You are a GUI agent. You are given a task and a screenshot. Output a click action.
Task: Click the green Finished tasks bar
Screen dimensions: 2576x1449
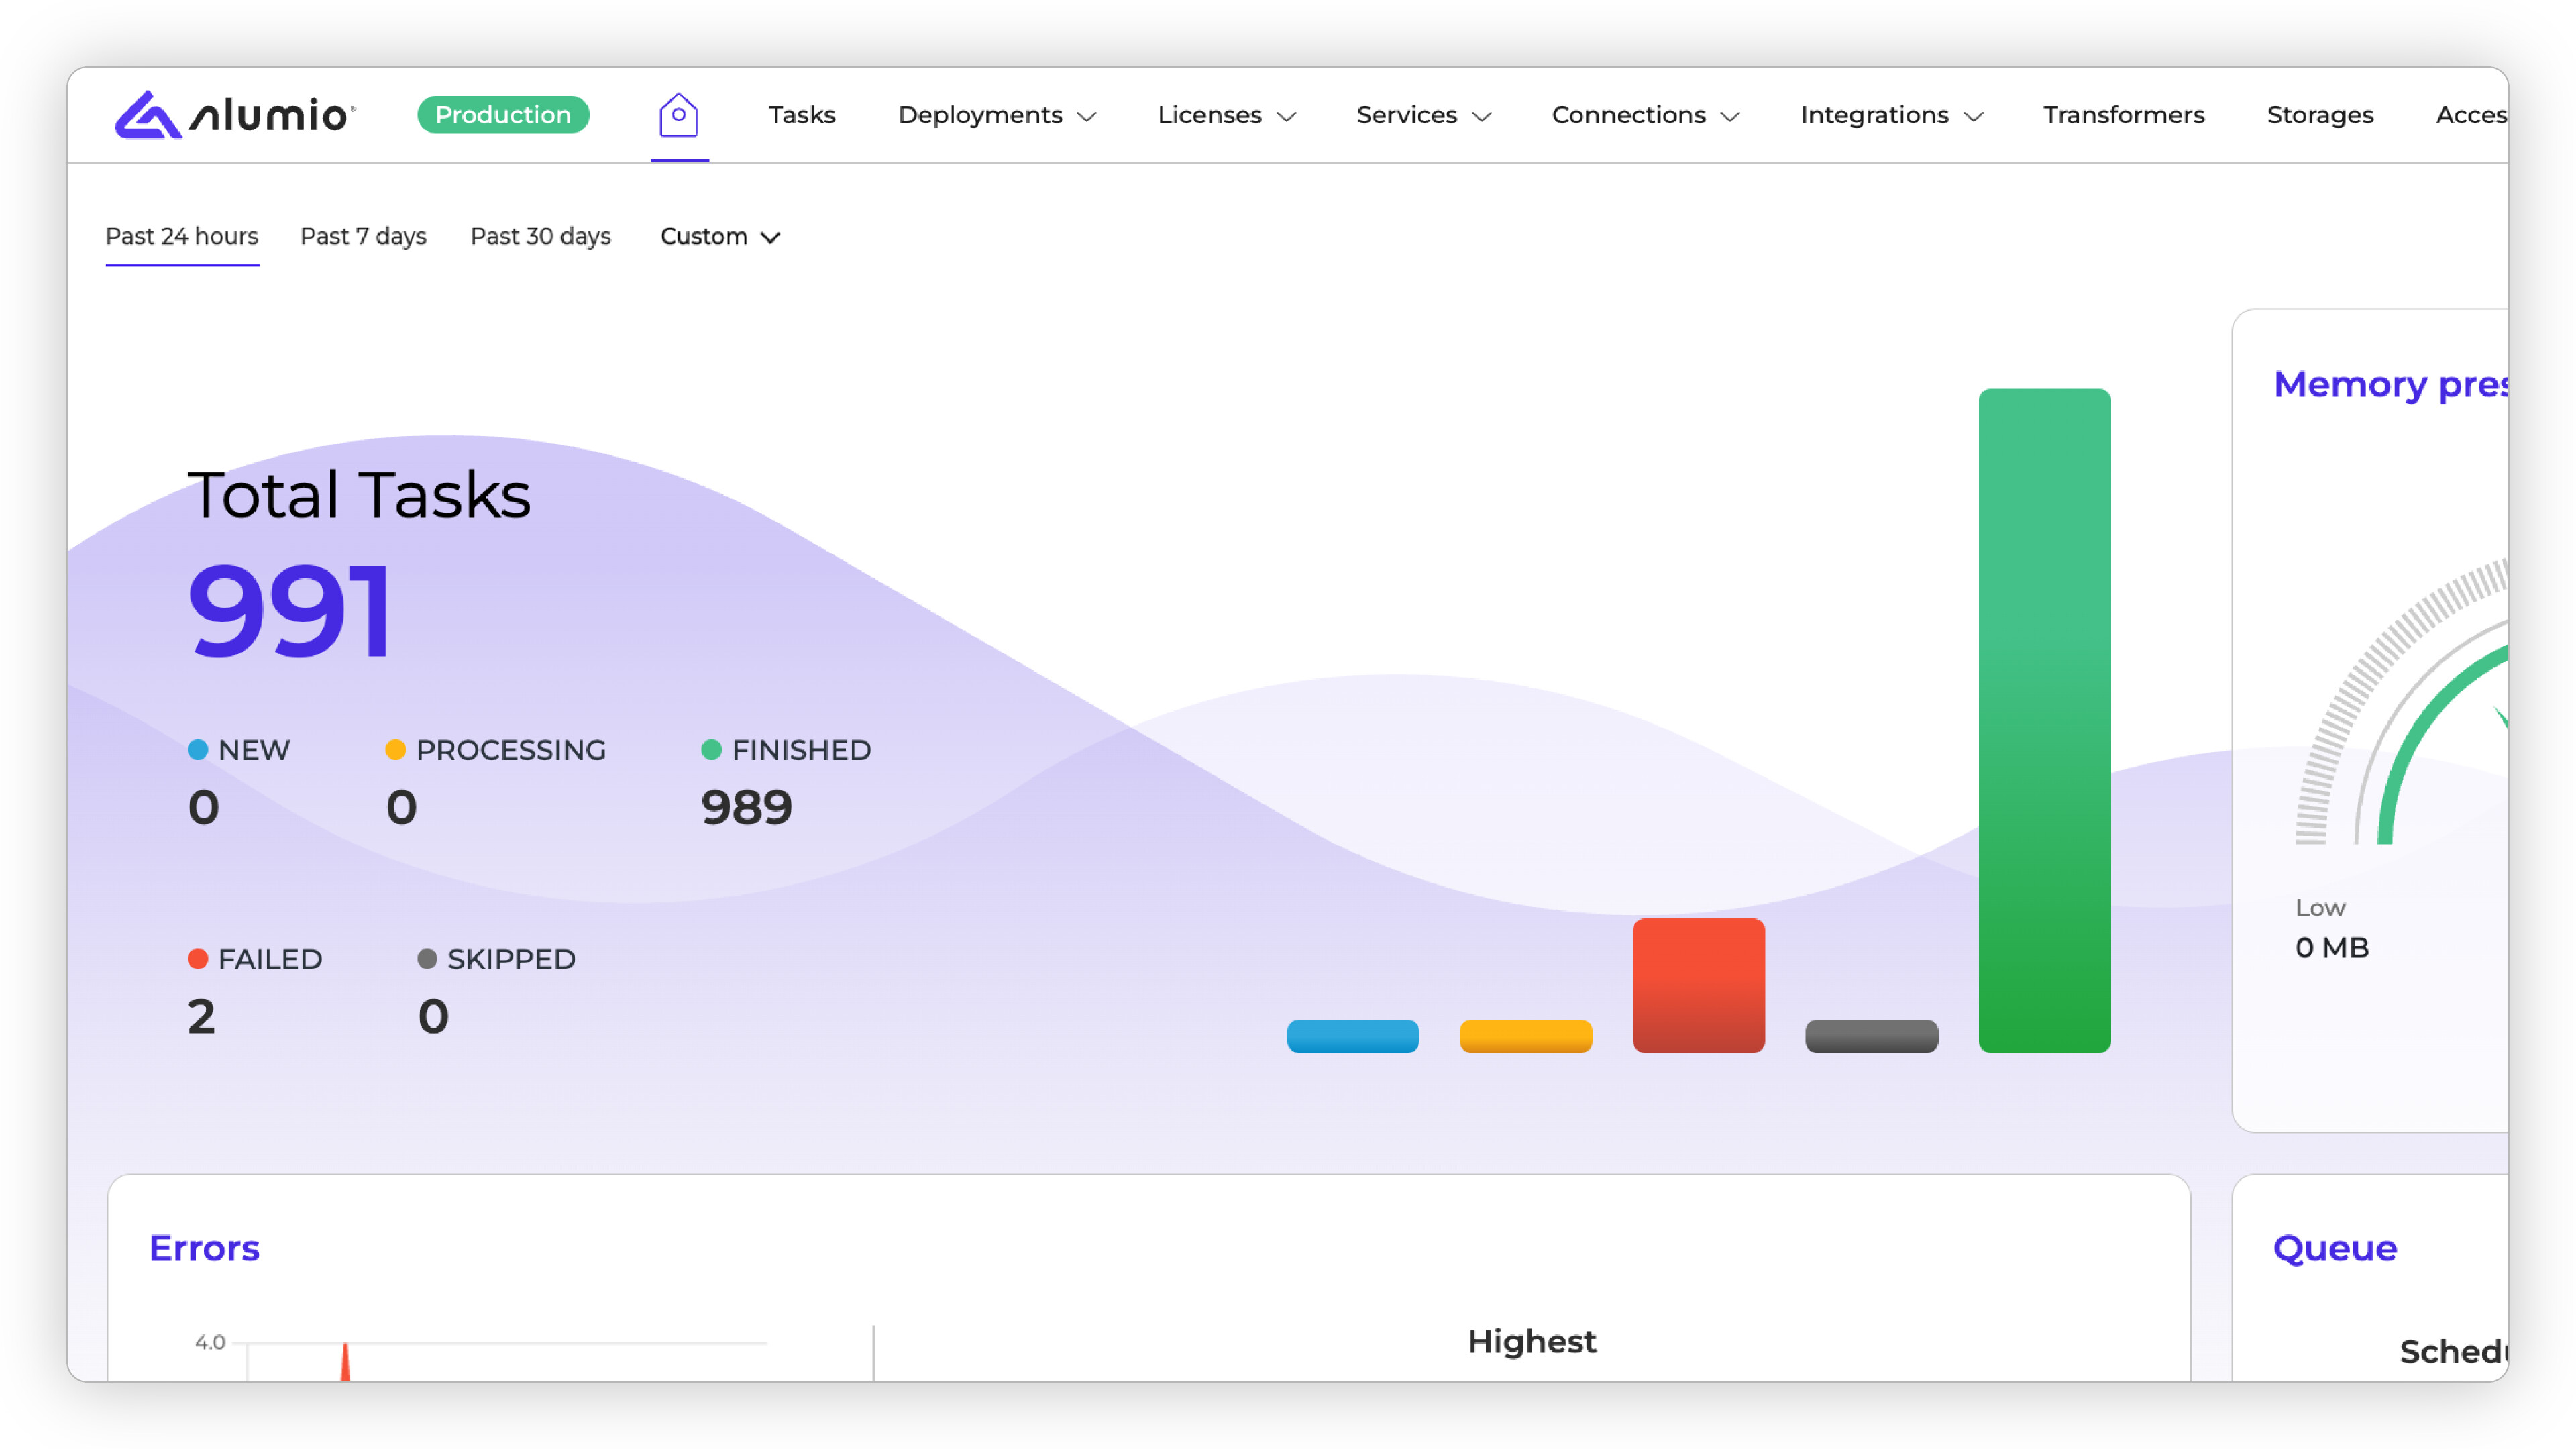pos(2044,720)
